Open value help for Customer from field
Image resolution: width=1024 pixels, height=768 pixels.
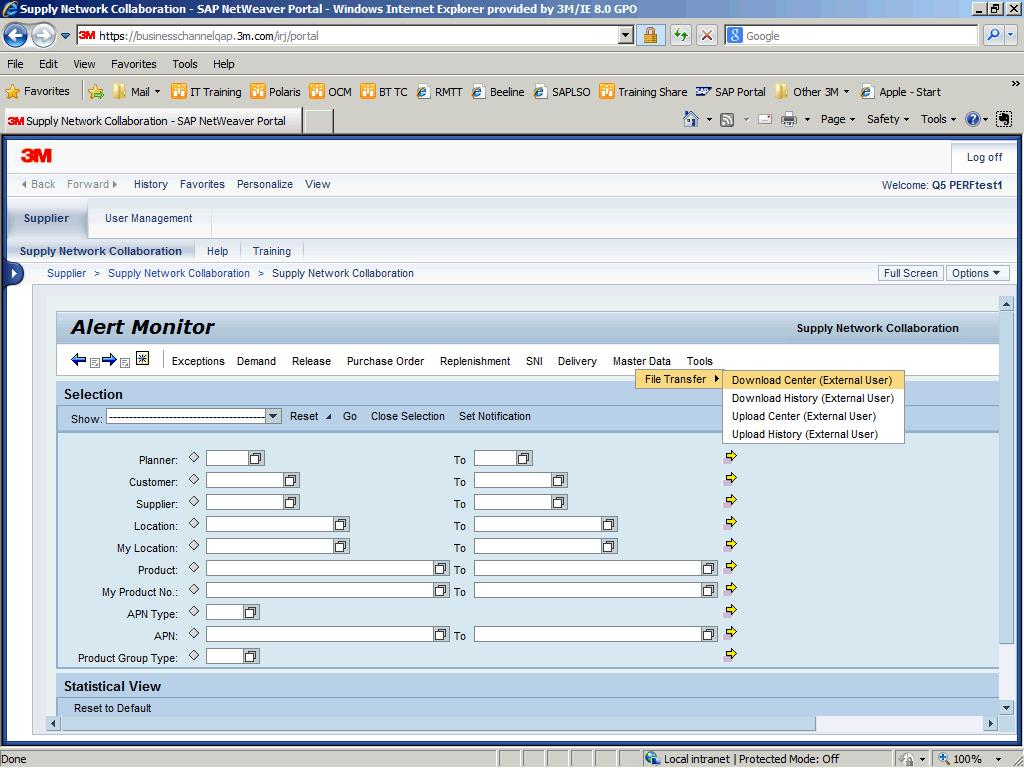pyautogui.click(x=291, y=481)
